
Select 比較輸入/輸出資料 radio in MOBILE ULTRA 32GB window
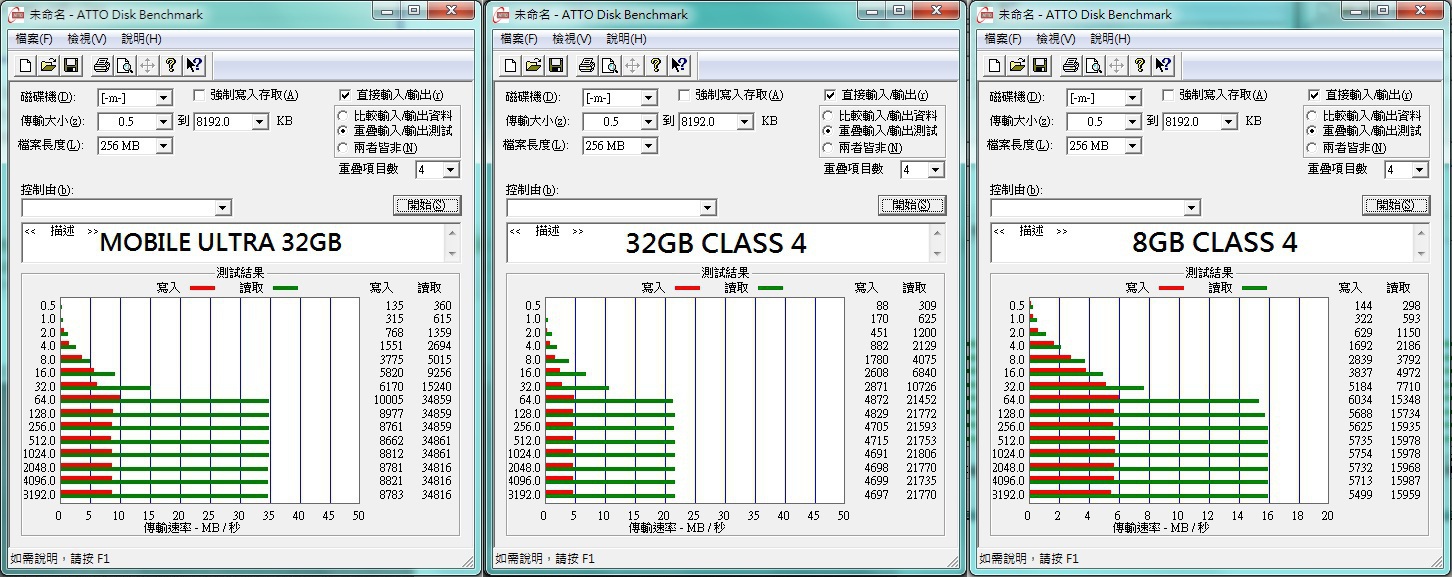pyautogui.click(x=344, y=116)
